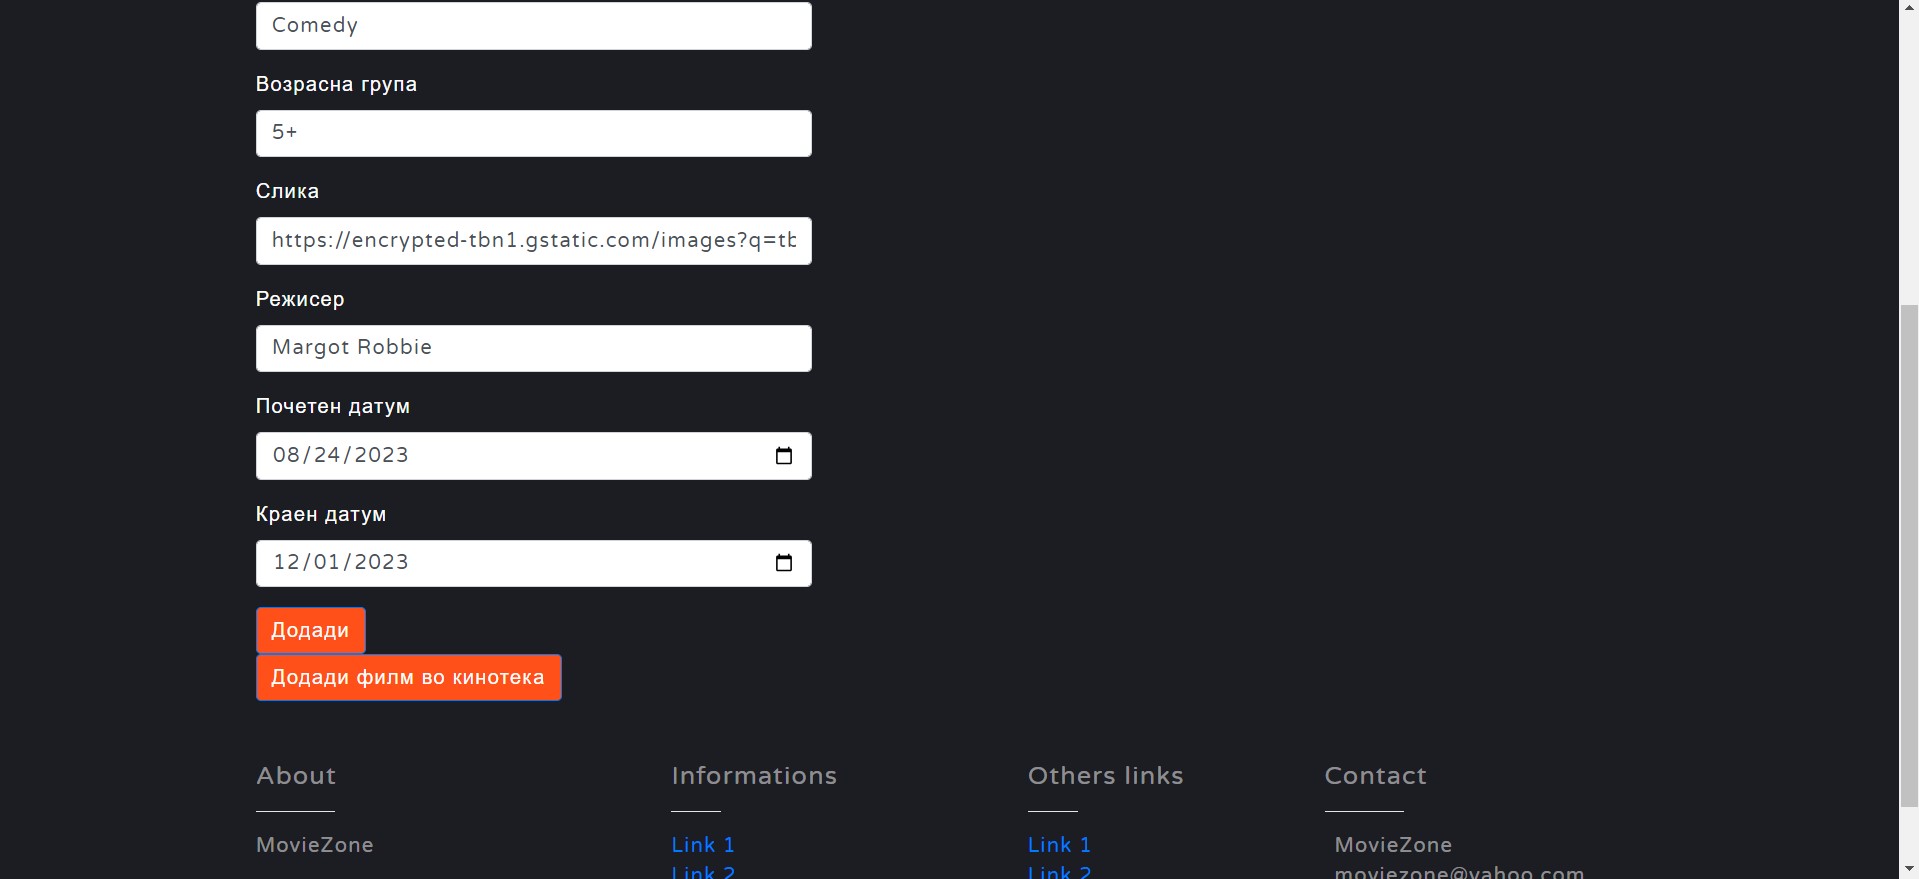
Task: Click the scrollbar down arrow
Action: (x=1909, y=869)
